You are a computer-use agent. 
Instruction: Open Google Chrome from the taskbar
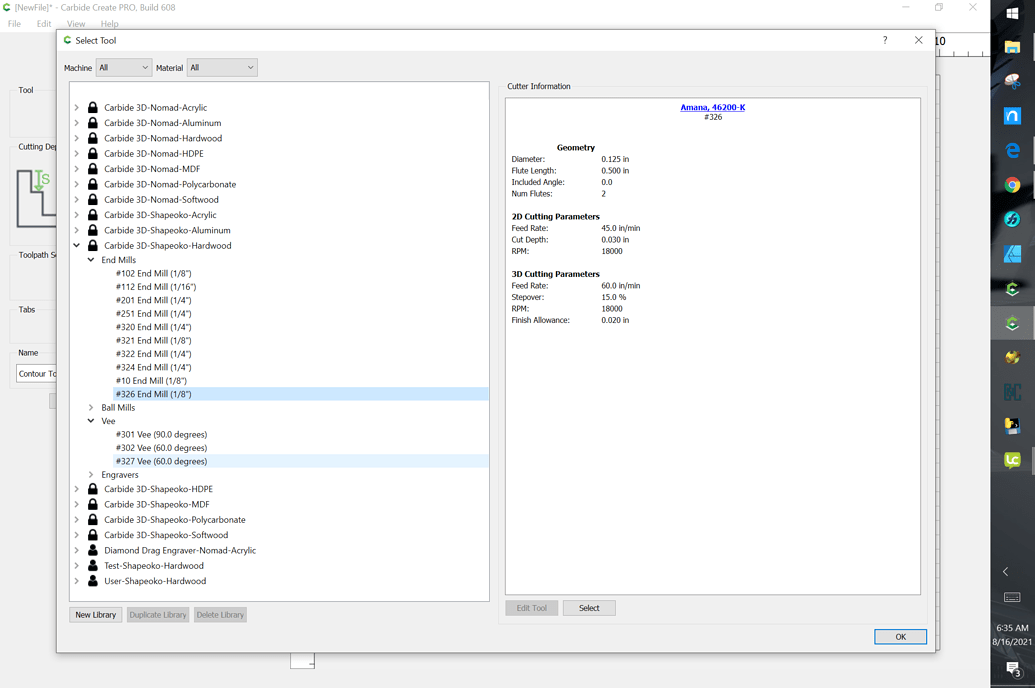point(1012,185)
